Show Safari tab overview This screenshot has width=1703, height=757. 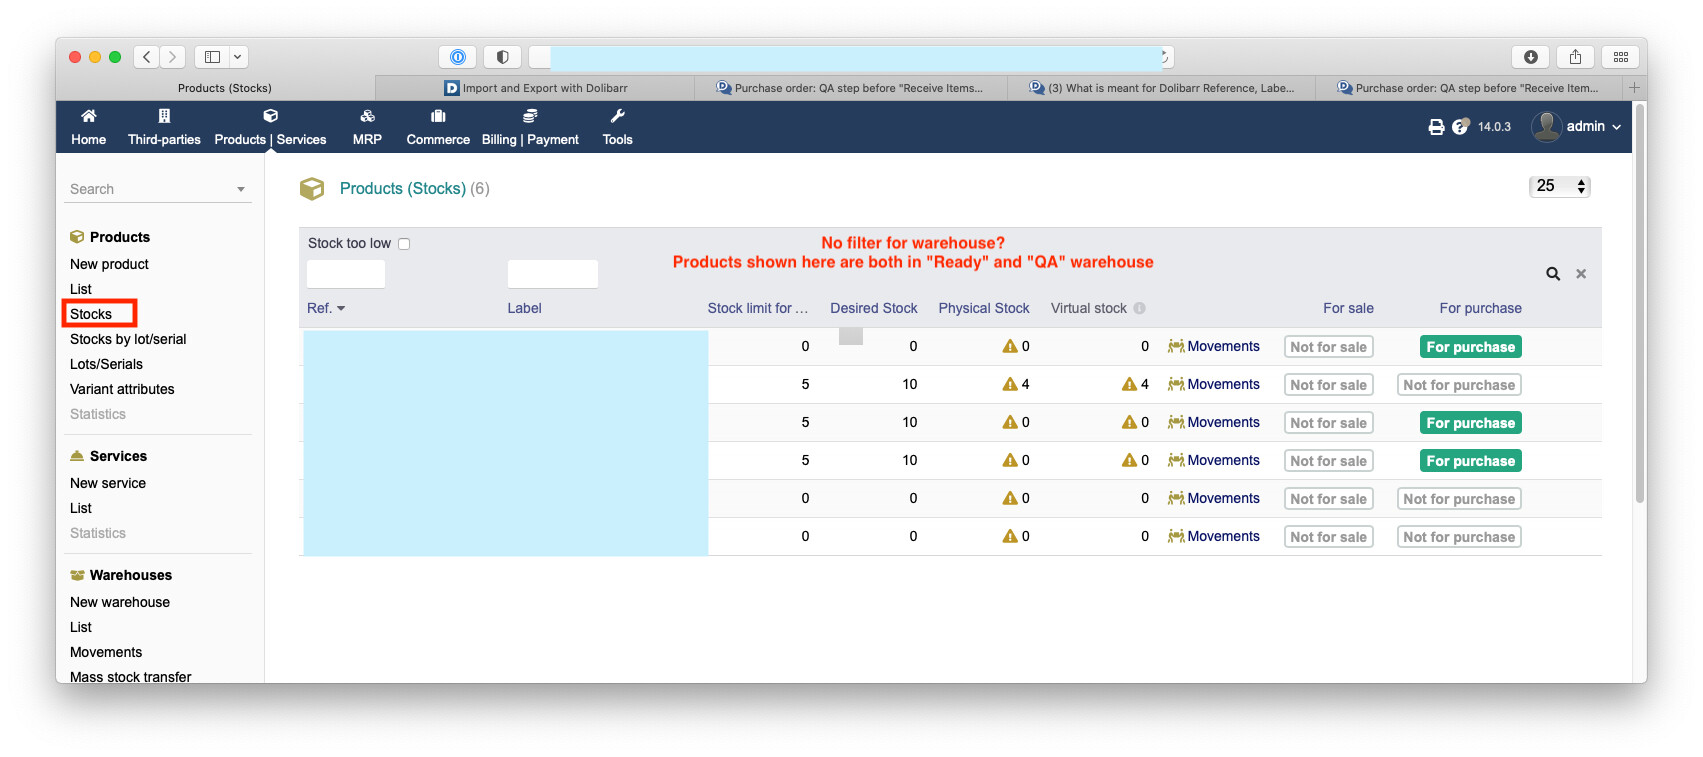coord(1621,57)
